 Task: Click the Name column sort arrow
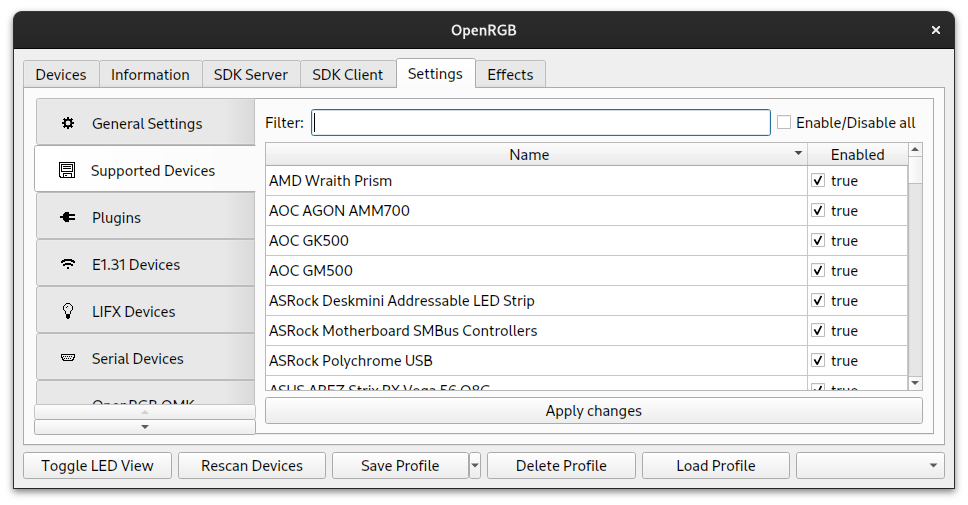(798, 152)
